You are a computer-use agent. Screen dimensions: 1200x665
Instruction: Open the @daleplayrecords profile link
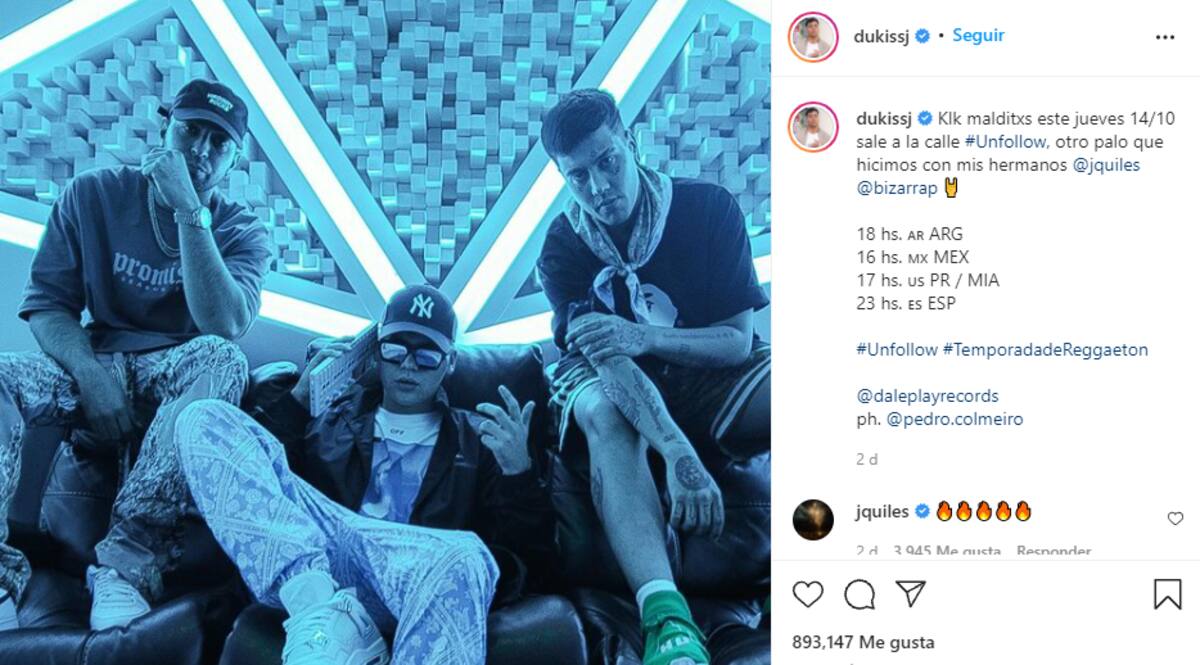pyautogui.click(x=928, y=396)
